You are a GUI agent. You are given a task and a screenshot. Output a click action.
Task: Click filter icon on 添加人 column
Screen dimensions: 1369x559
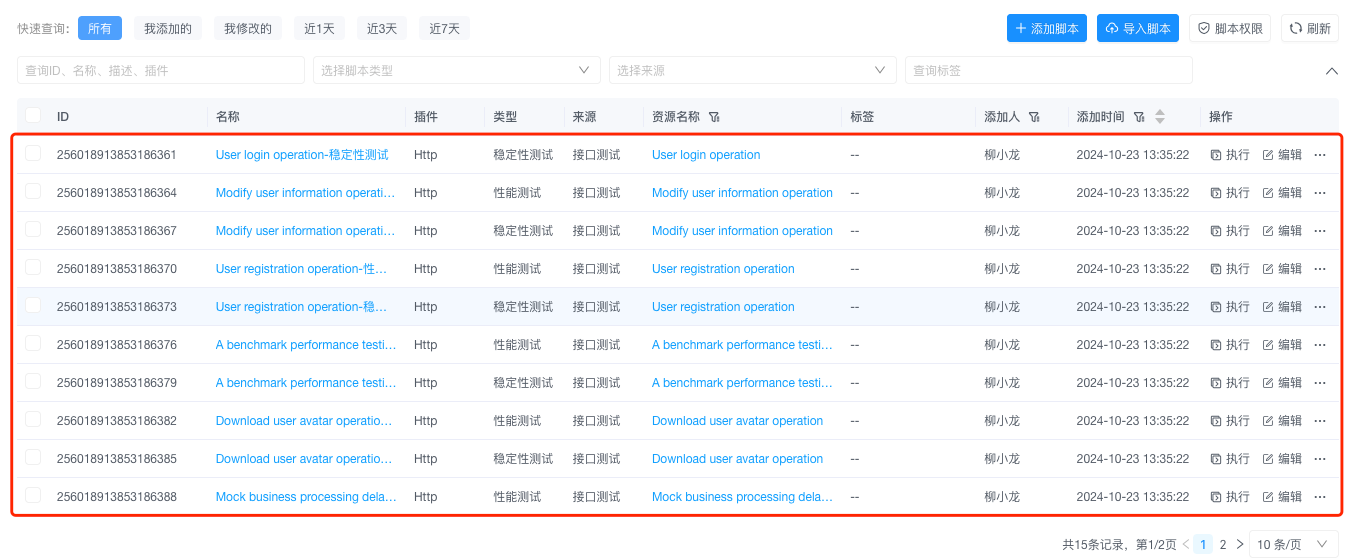1034,117
